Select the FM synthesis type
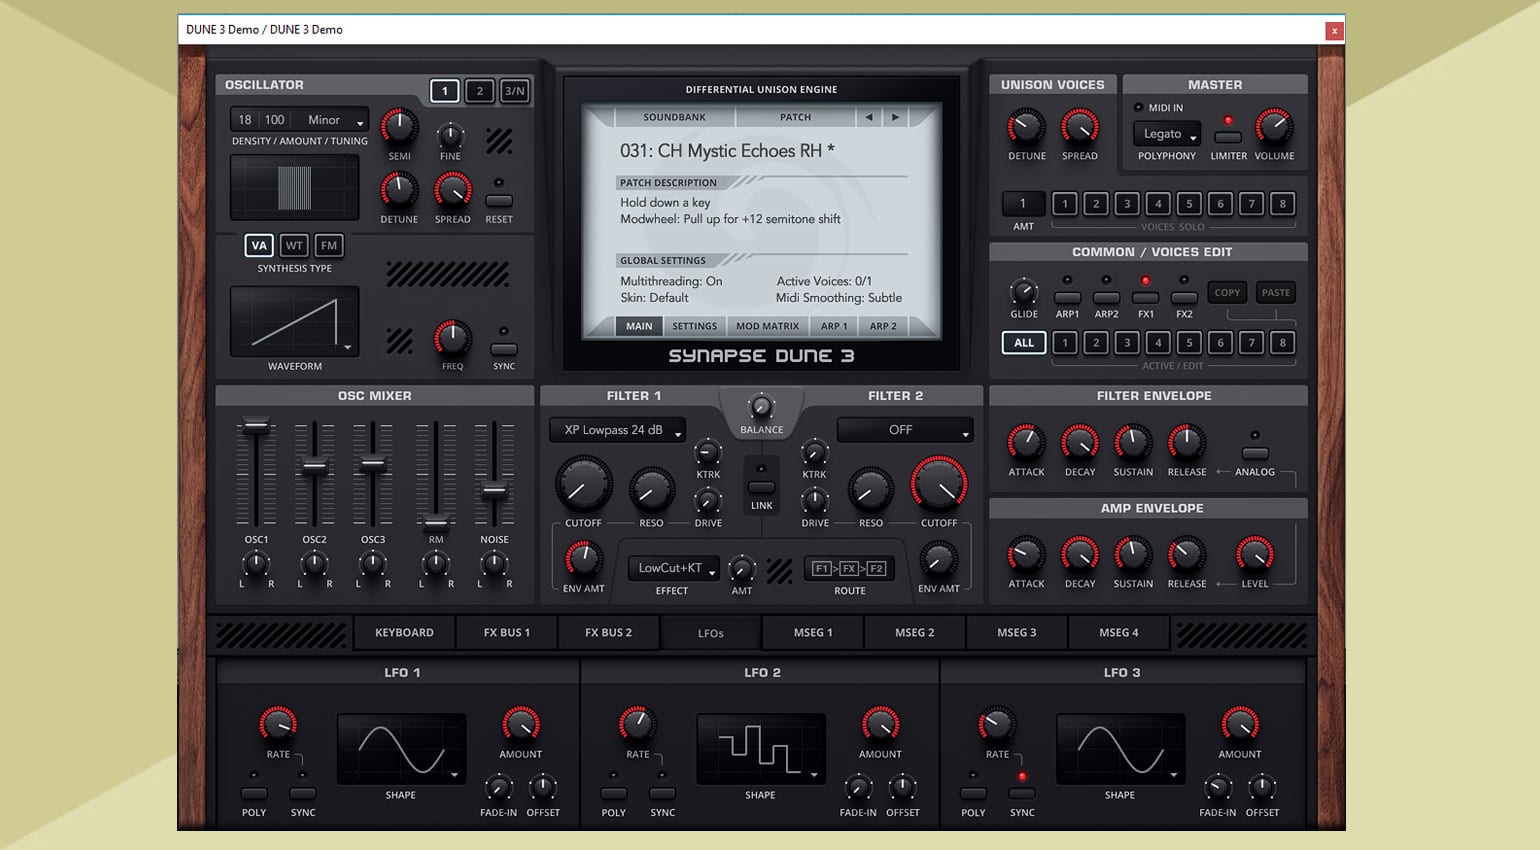1540x850 pixels. pyautogui.click(x=328, y=245)
